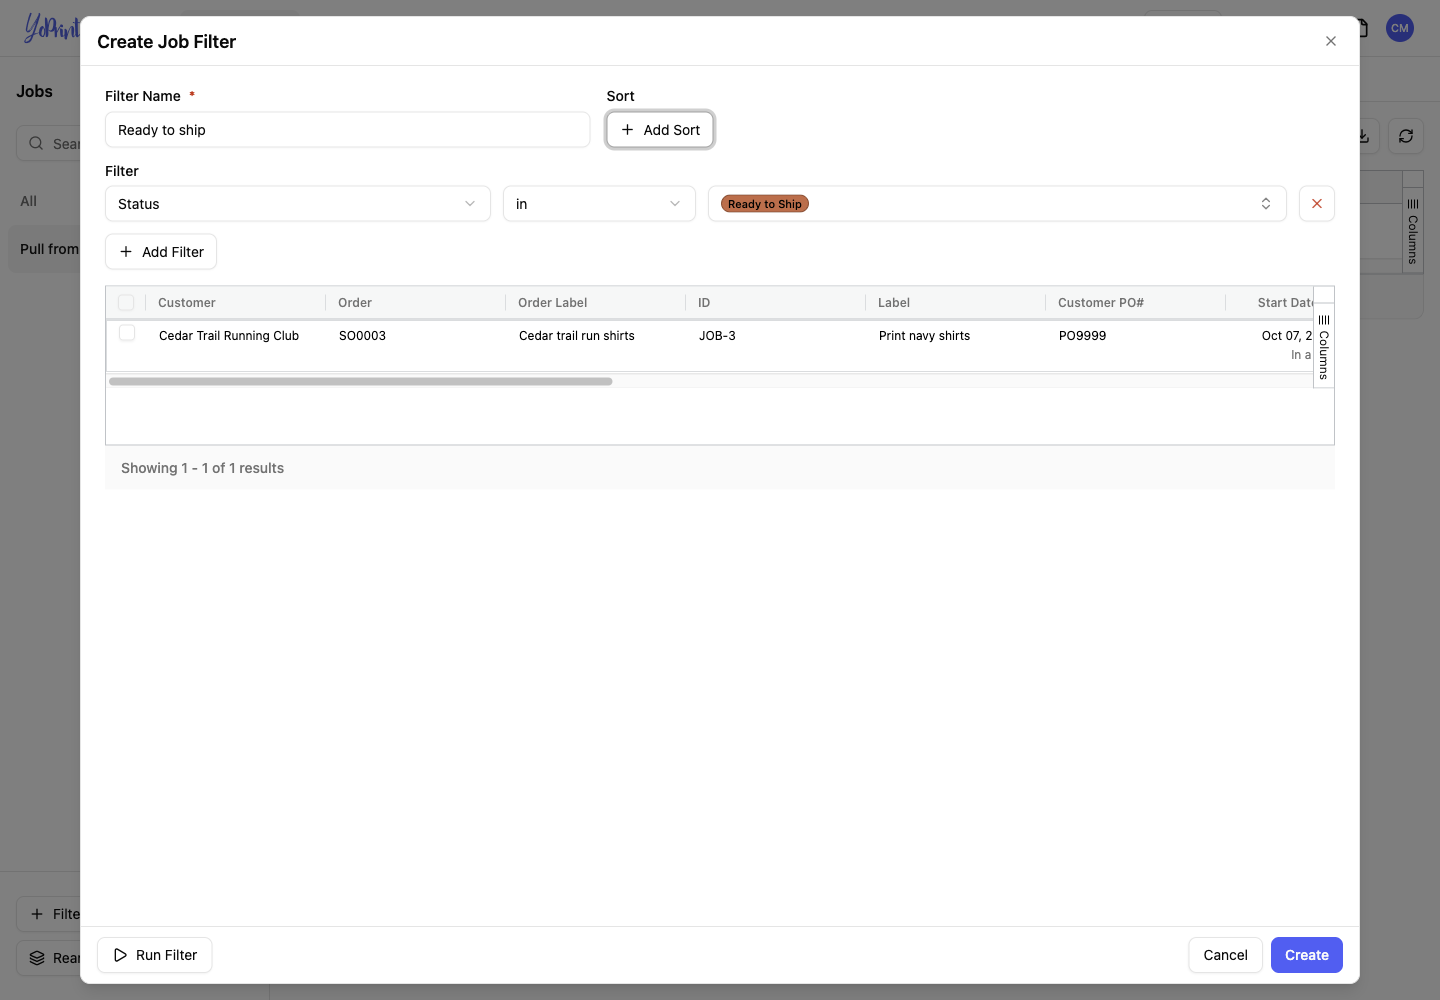The image size is (1440, 1000).
Task: Open the background Jobs page Columns panel
Action: pyautogui.click(x=1413, y=231)
